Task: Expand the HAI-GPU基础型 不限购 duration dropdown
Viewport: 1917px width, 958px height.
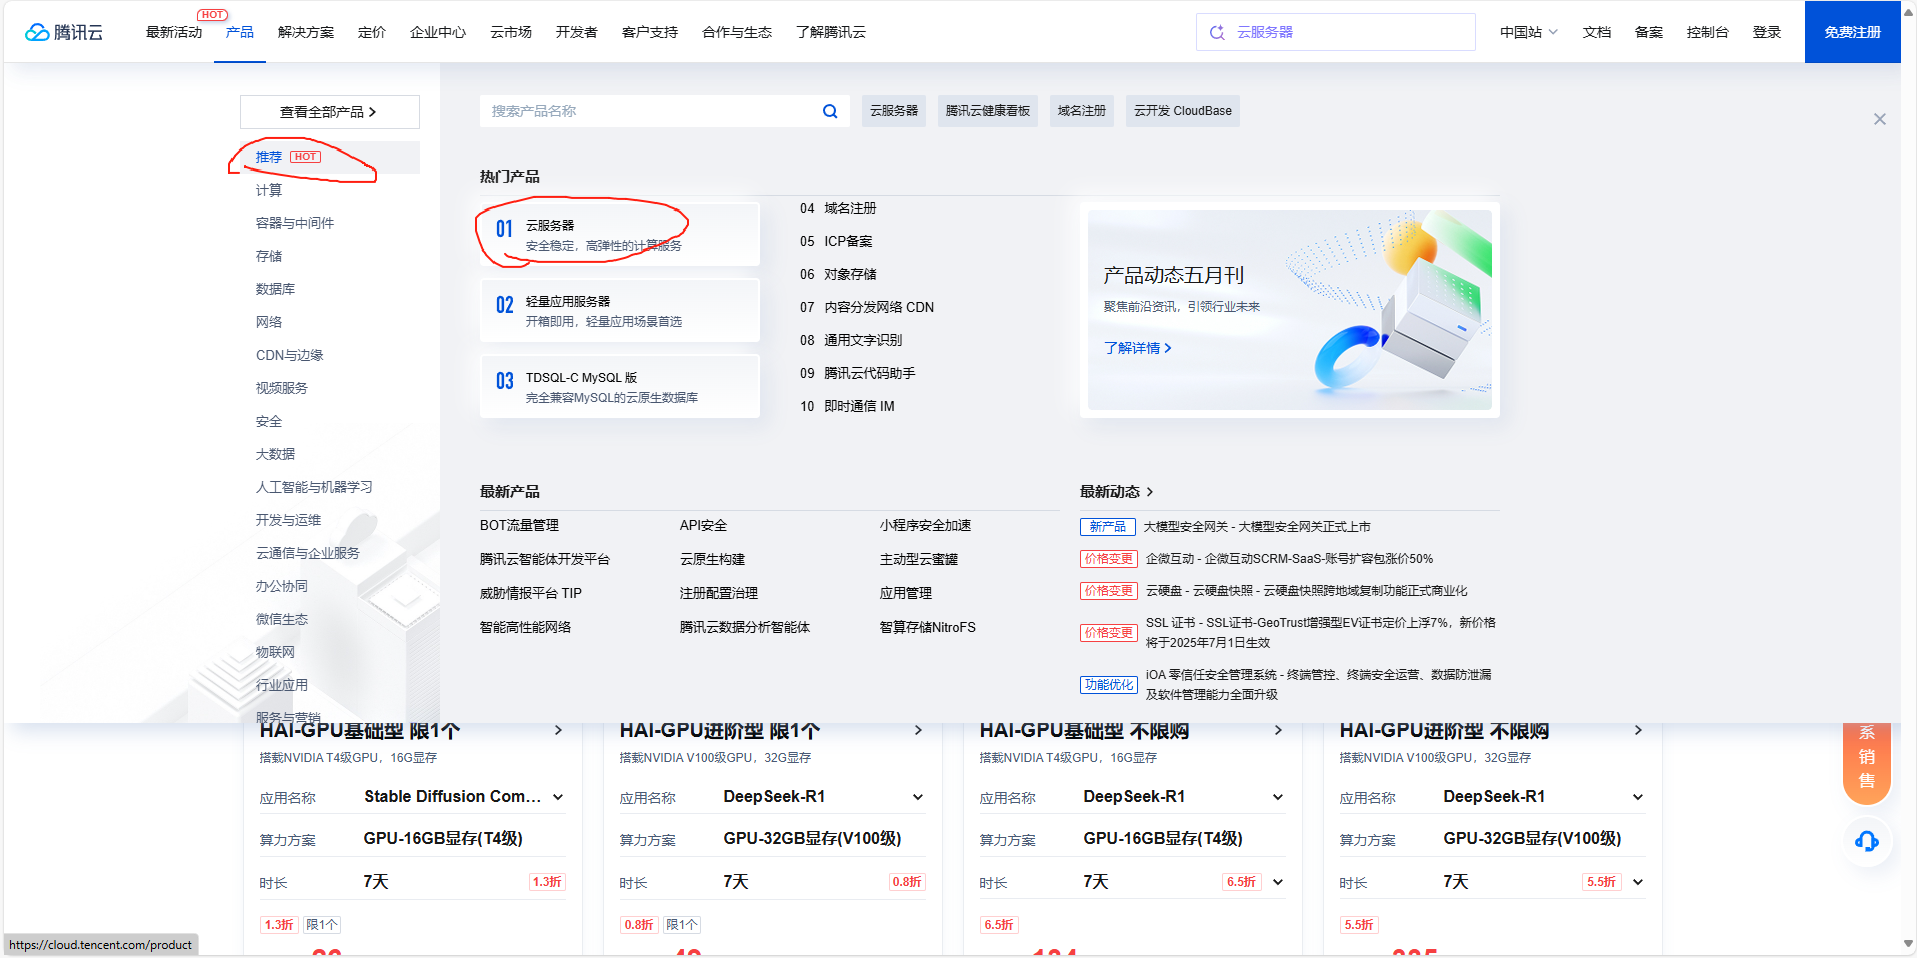Action: click(1278, 882)
